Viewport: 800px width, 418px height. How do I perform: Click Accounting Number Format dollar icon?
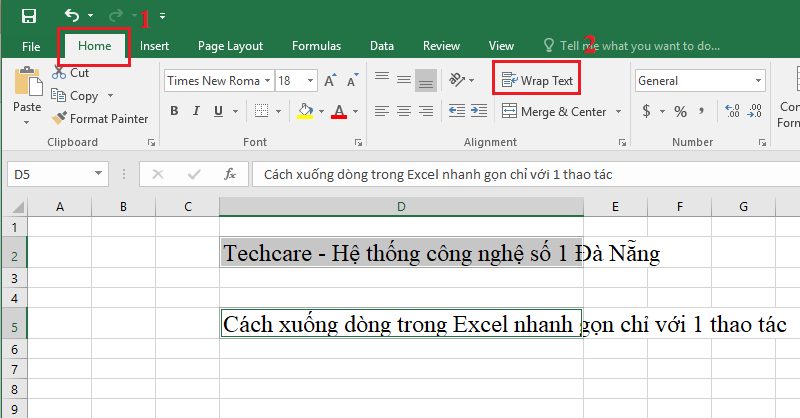646,111
